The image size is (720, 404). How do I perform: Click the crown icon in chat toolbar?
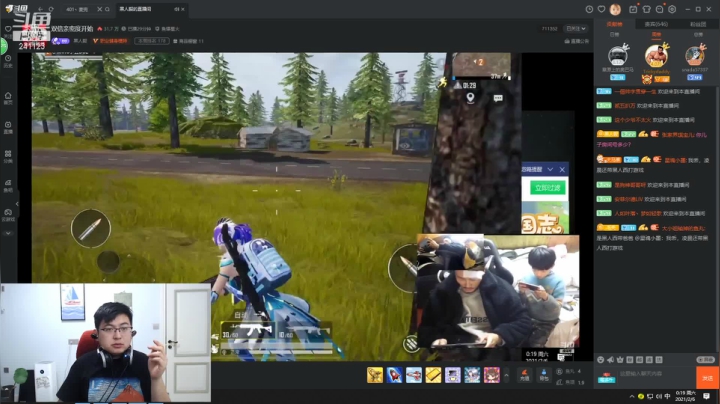(620, 360)
